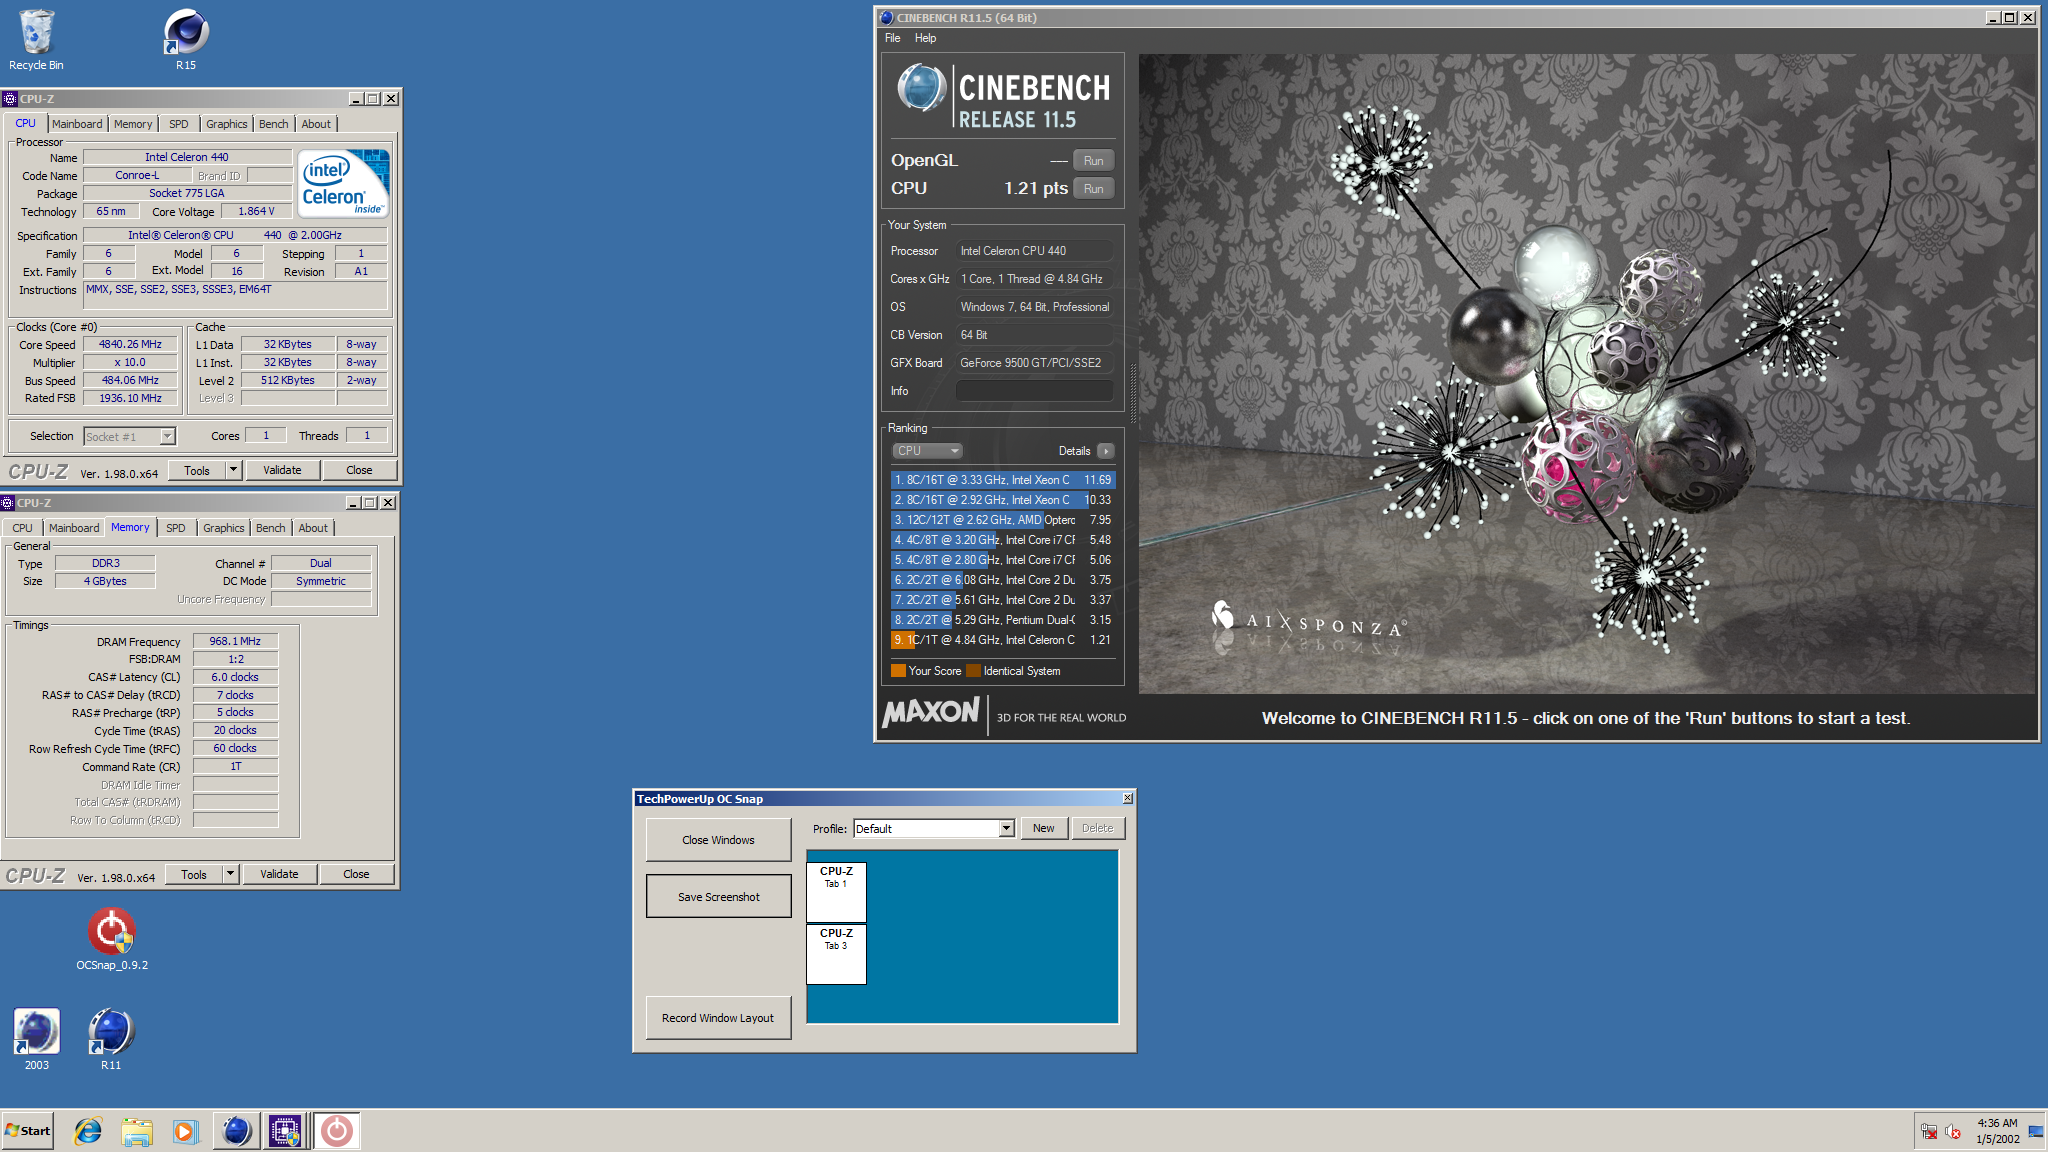
Task: Expand Tools dropdown arrow in bottom CPU-Z
Action: point(231,874)
